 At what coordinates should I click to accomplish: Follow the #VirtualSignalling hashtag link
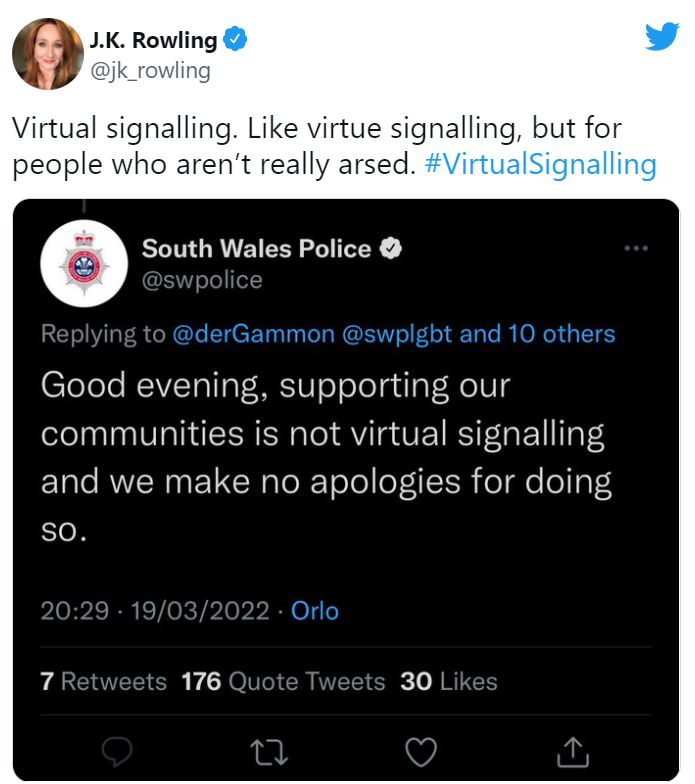(540, 164)
